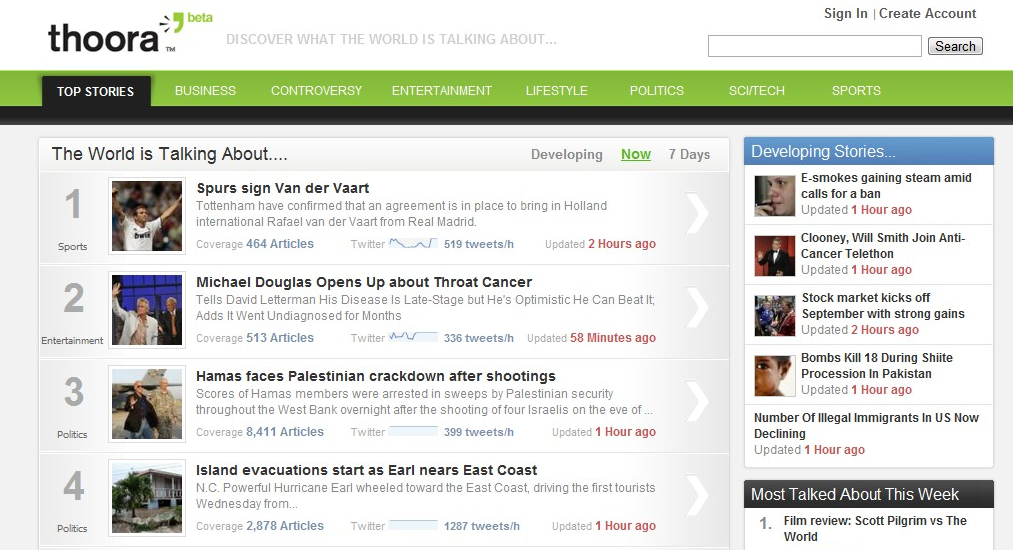Open Clooney, Will Smith Anti-Cancer Telethon headline
This screenshot has height=550, width=1013.
pos(882,246)
